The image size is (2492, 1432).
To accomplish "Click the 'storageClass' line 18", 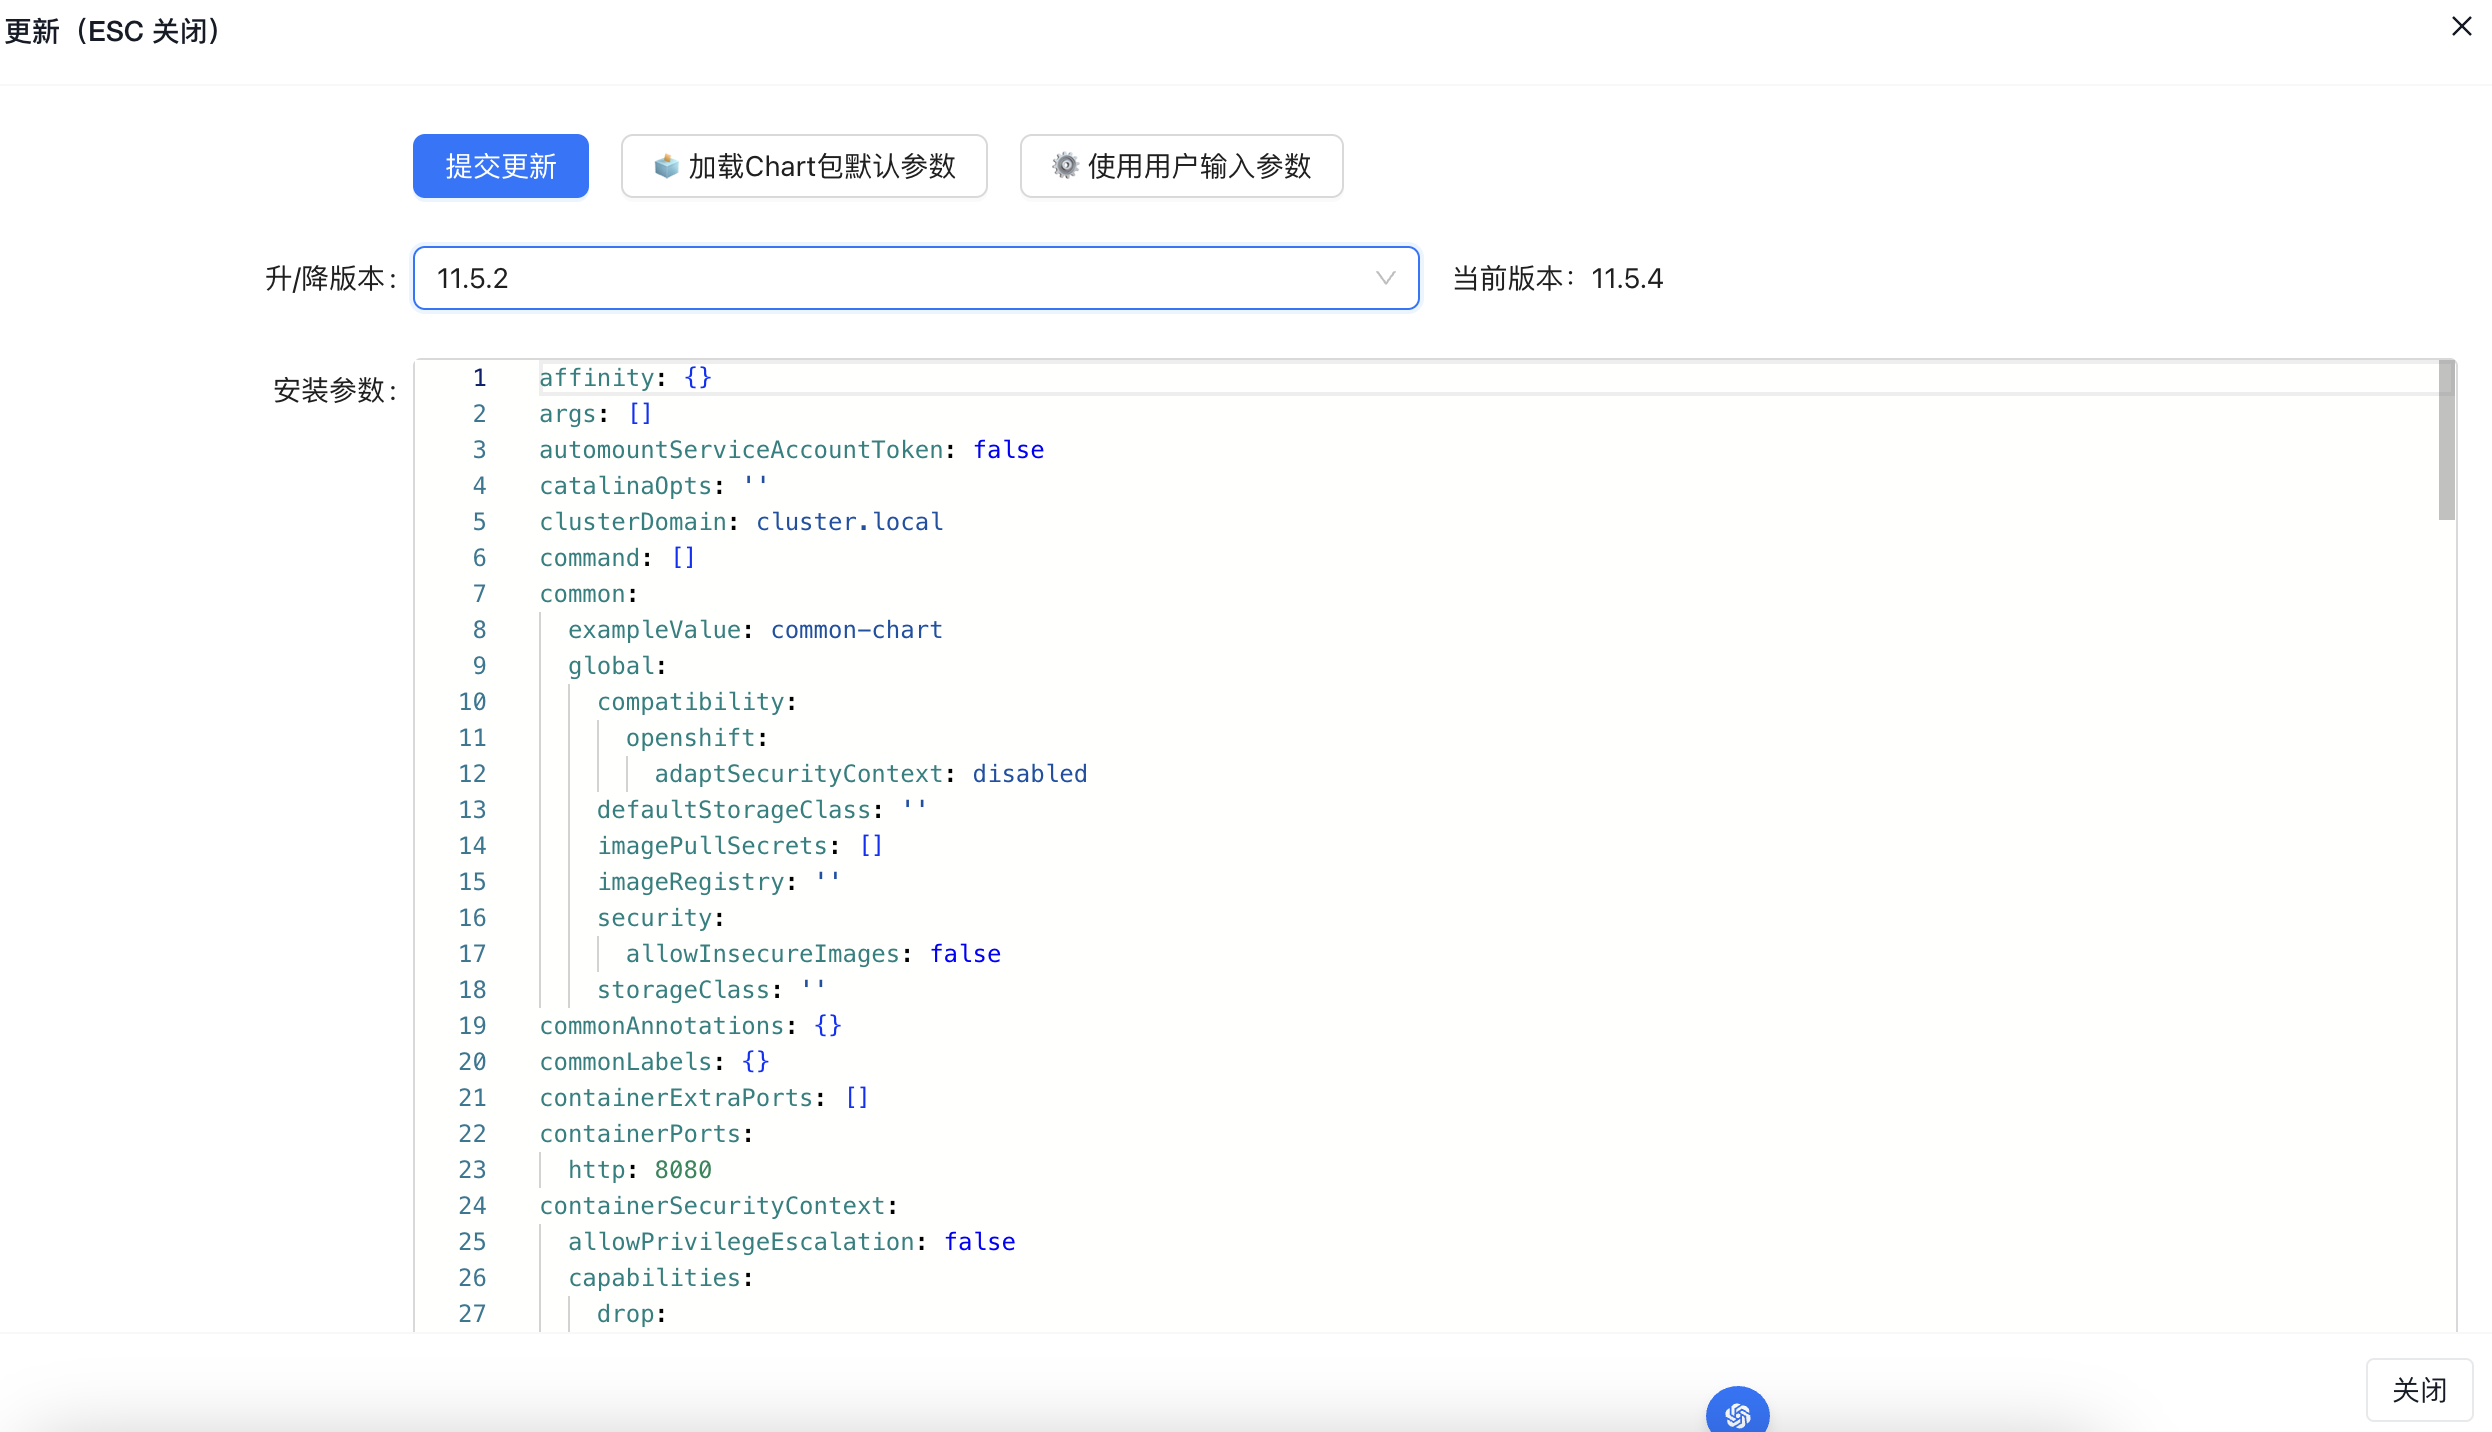I will click(x=711, y=990).
